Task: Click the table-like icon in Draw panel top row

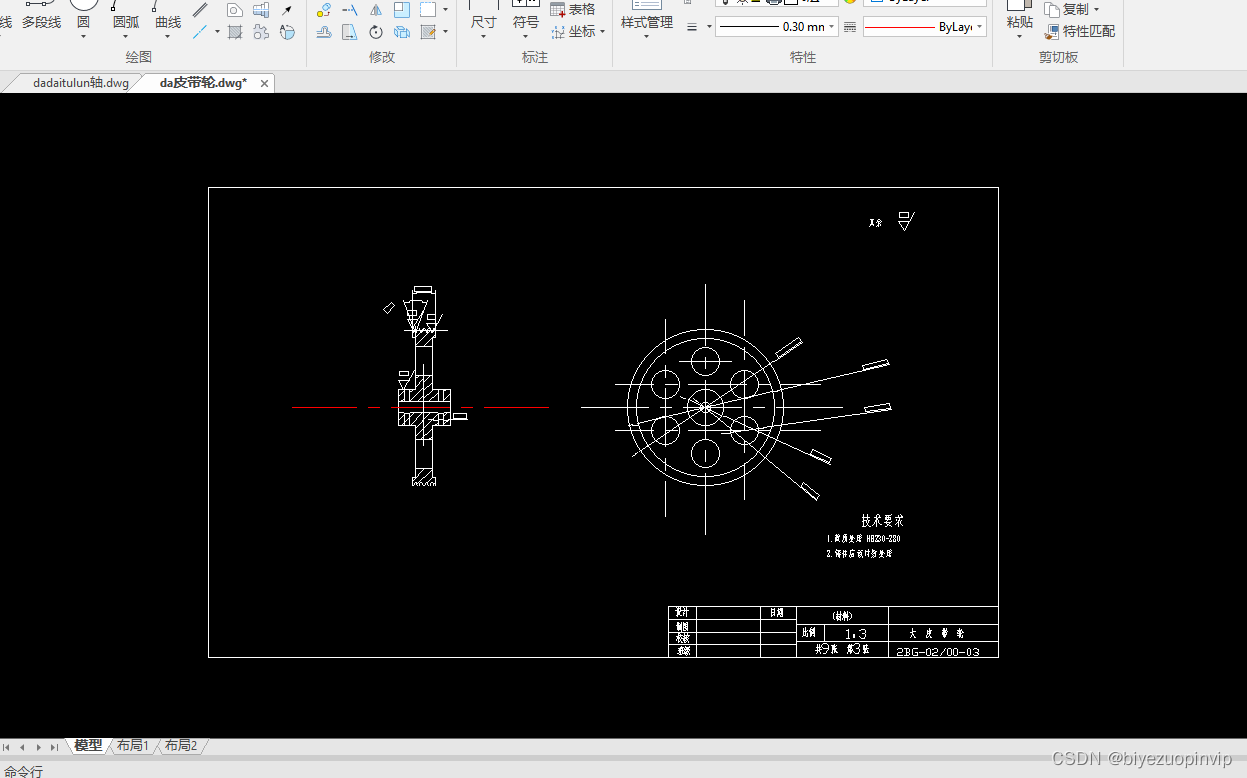Action: (261, 10)
